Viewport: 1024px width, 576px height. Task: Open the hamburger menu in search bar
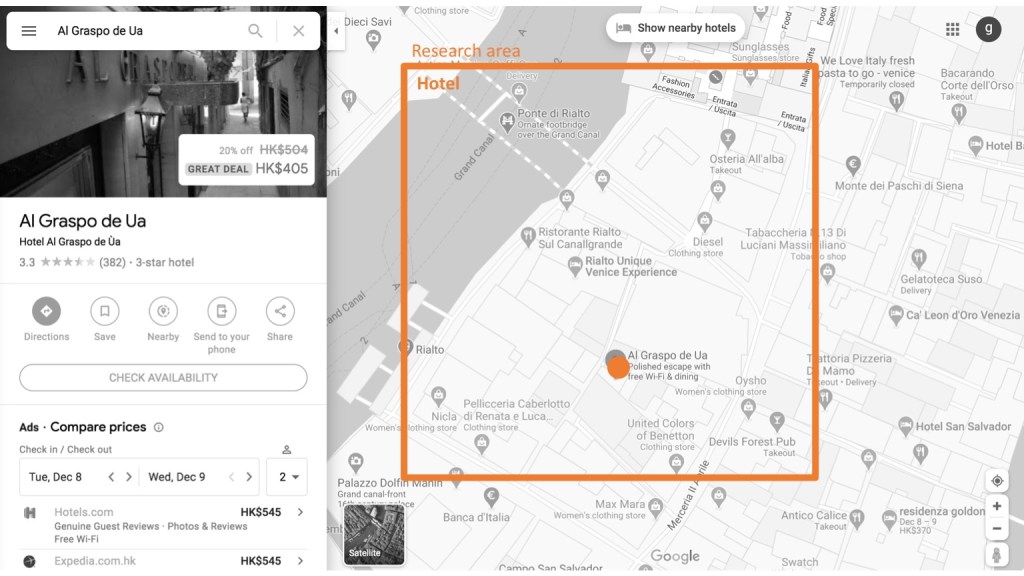click(29, 31)
